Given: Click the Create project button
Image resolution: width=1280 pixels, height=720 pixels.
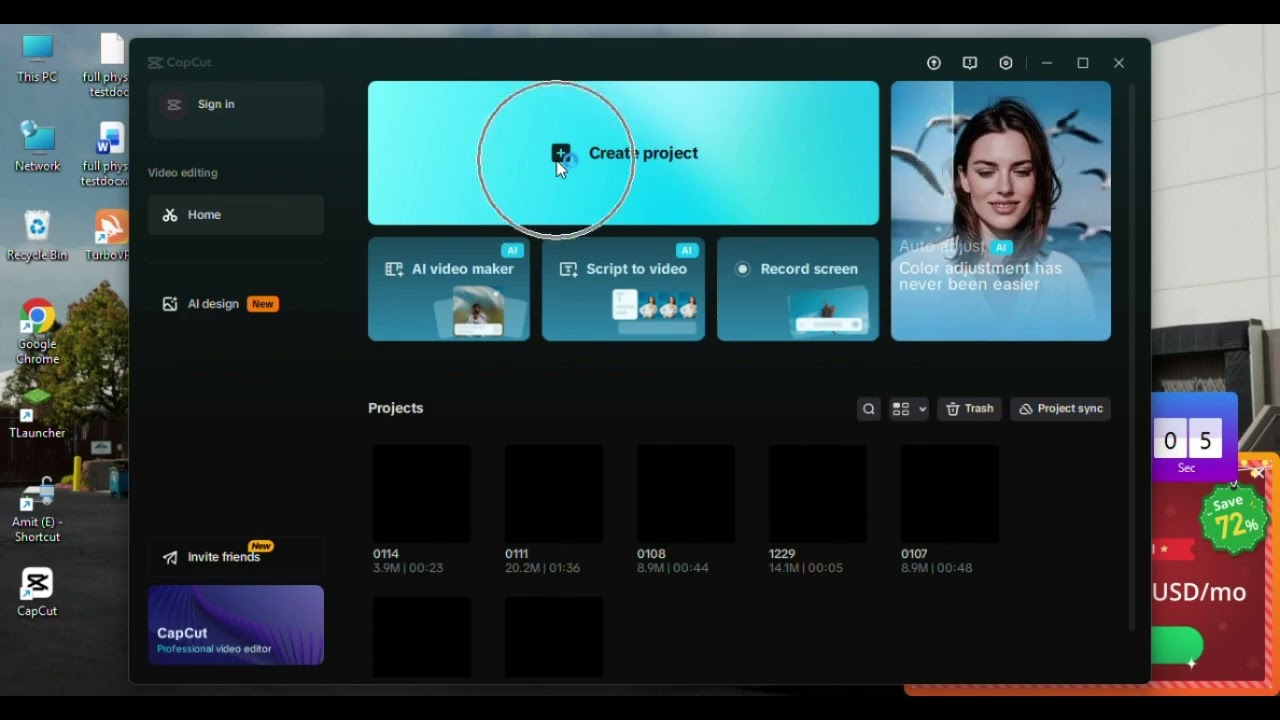Looking at the screenshot, I should coord(623,153).
